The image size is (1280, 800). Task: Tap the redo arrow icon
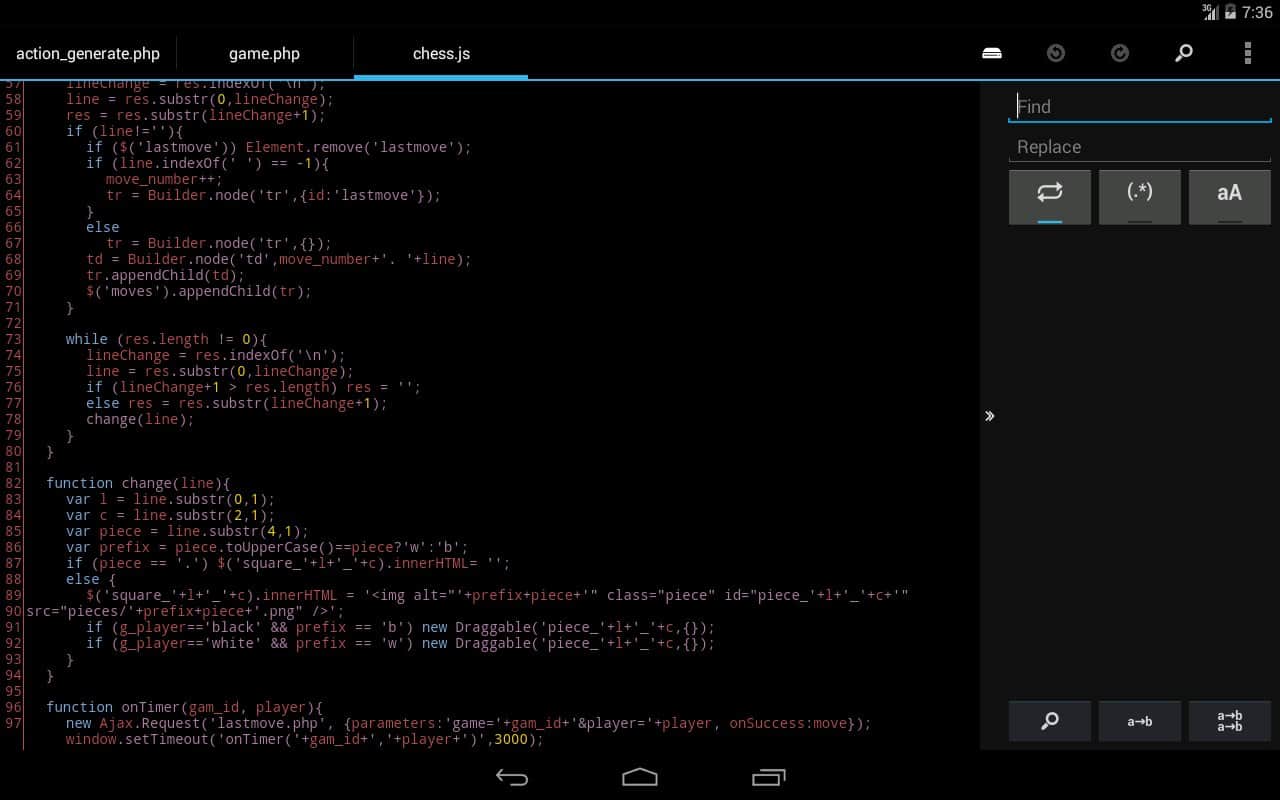tap(1120, 54)
